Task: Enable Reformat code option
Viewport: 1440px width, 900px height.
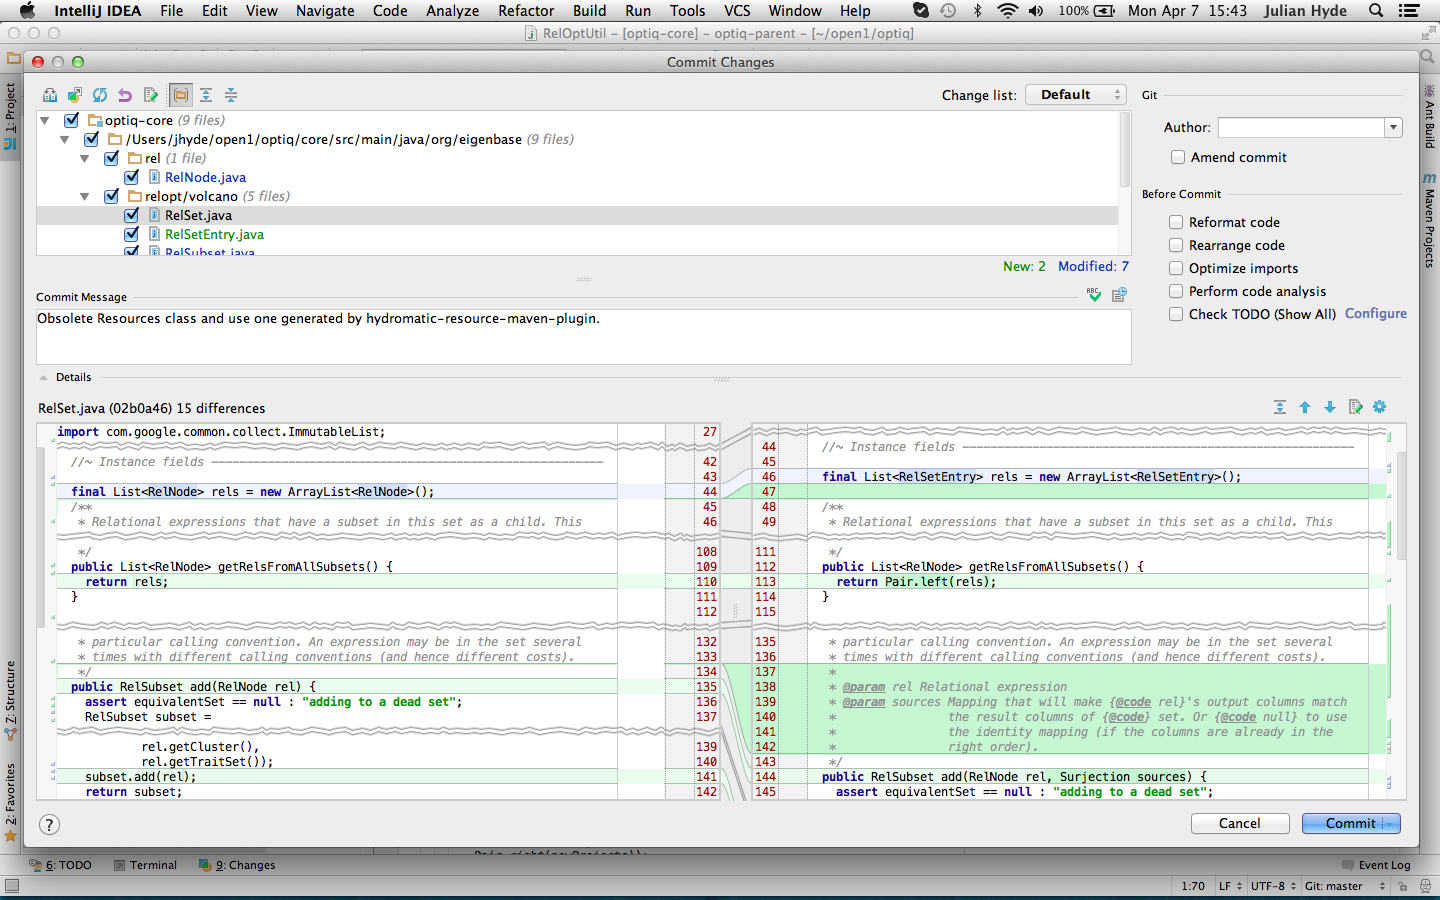Action: pyautogui.click(x=1176, y=222)
